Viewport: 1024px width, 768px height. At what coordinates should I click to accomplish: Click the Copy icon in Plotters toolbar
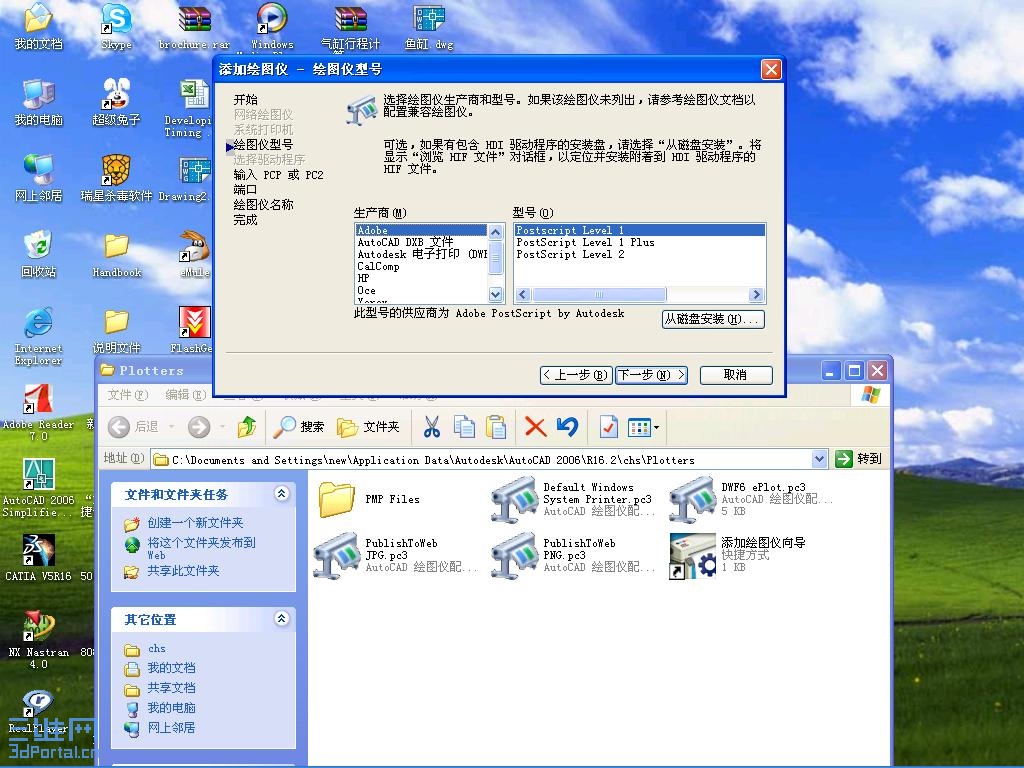pyautogui.click(x=464, y=427)
